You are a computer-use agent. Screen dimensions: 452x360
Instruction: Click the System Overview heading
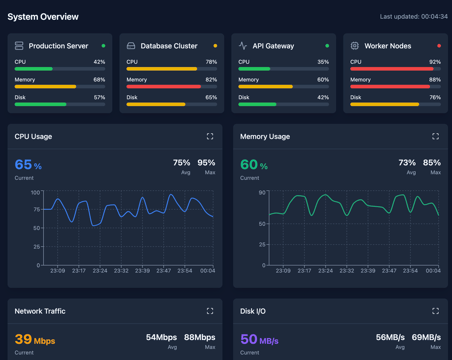coord(43,17)
